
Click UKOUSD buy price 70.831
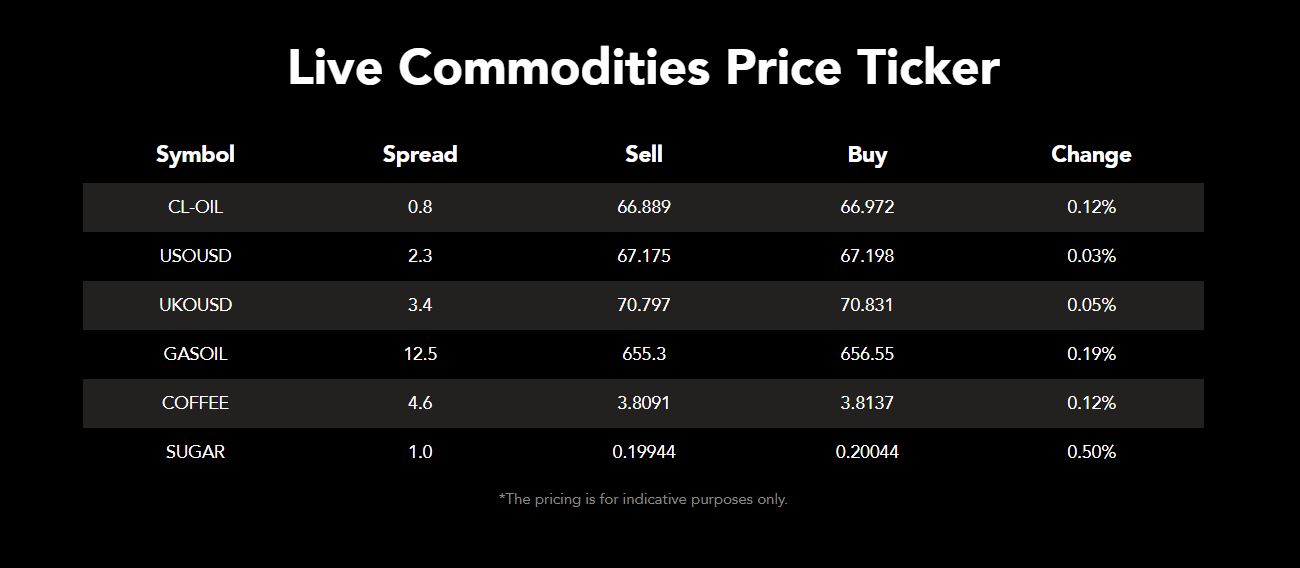(867, 305)
